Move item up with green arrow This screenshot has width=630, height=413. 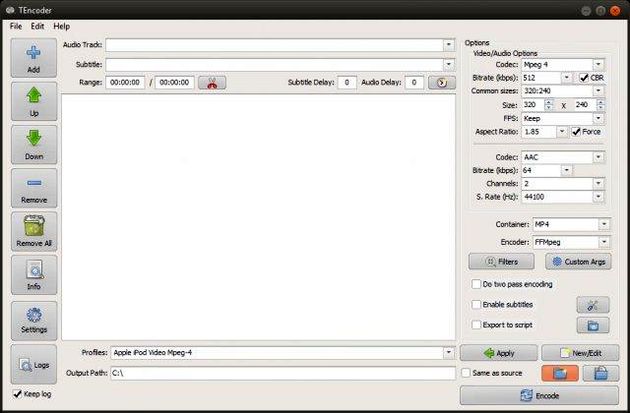34,104
